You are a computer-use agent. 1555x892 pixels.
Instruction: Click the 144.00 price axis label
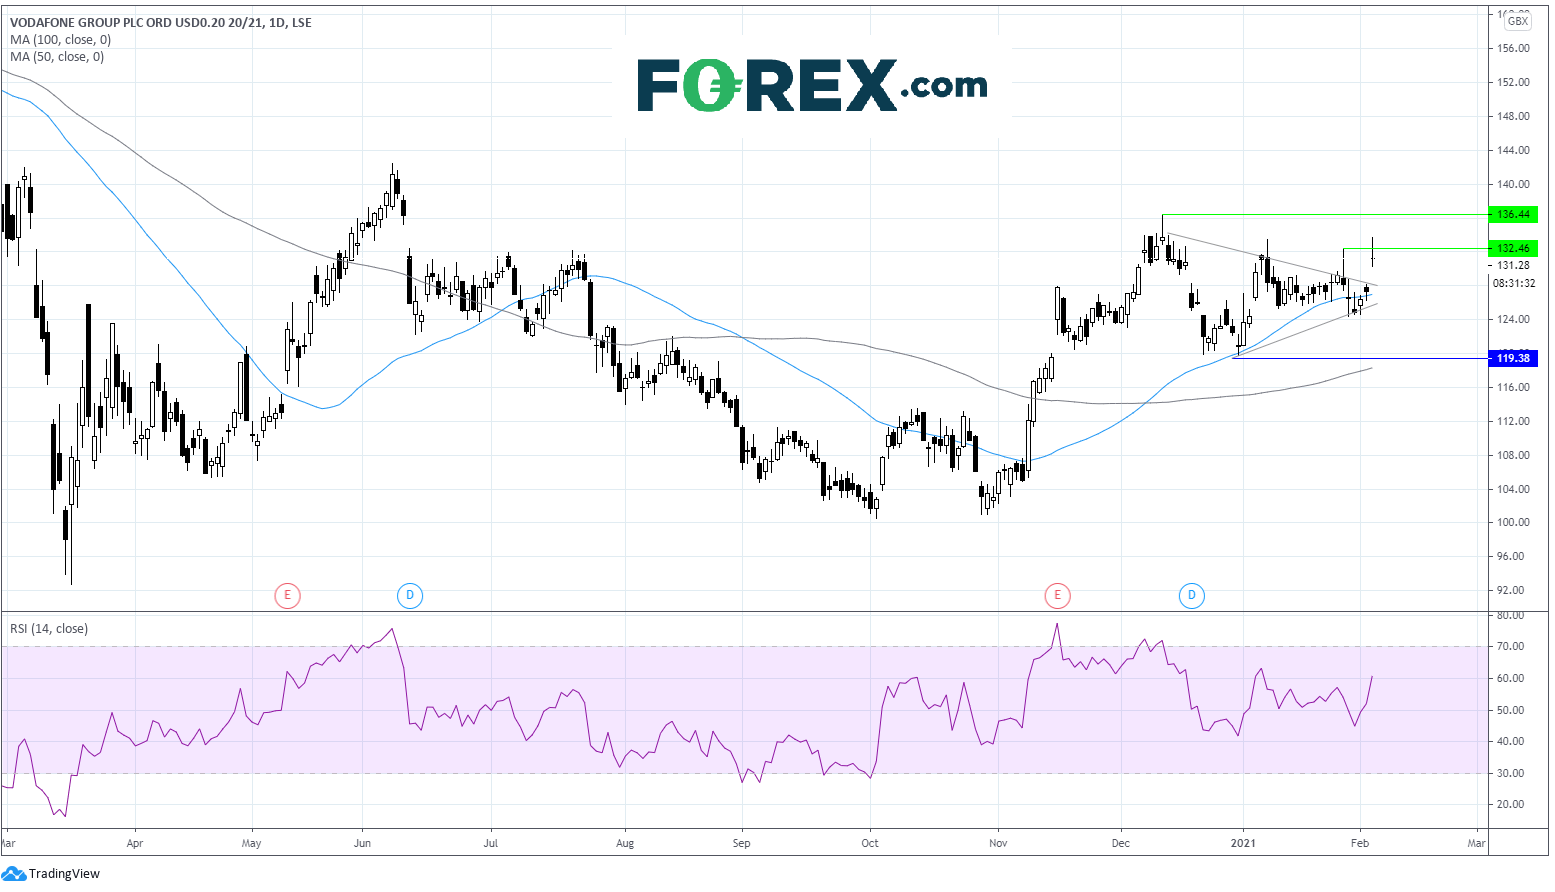click(x=1514, y=150)
